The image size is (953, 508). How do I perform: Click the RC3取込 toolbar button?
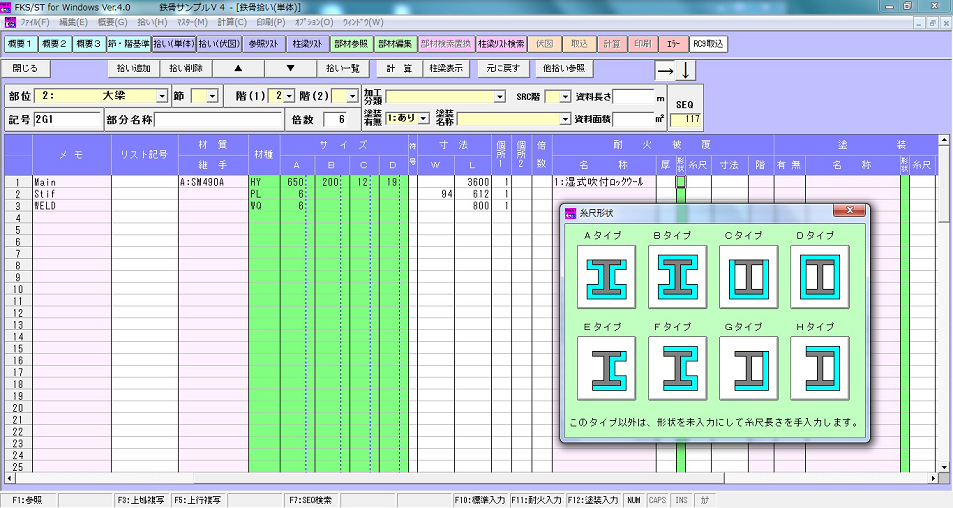(x=709, y=44)
